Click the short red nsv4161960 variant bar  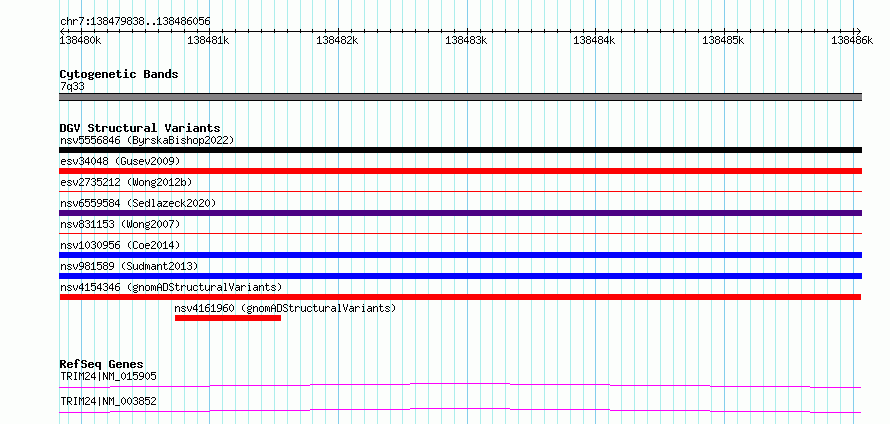[x=228, y=318]
